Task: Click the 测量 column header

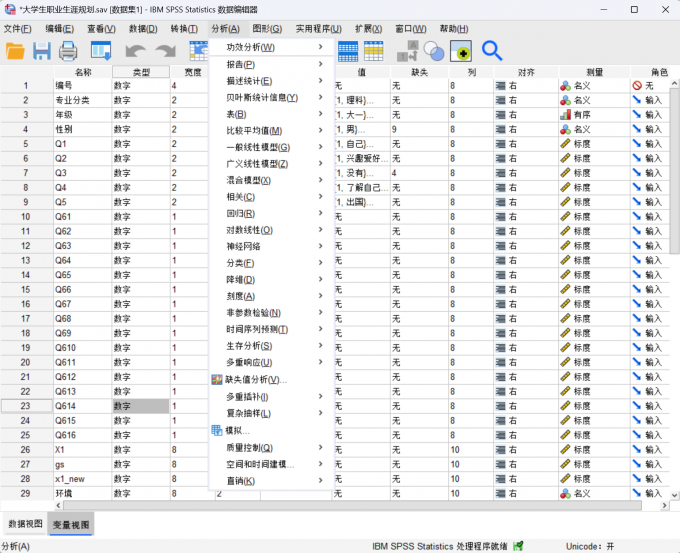Action: pyautogui.click(x=594, y=72)
